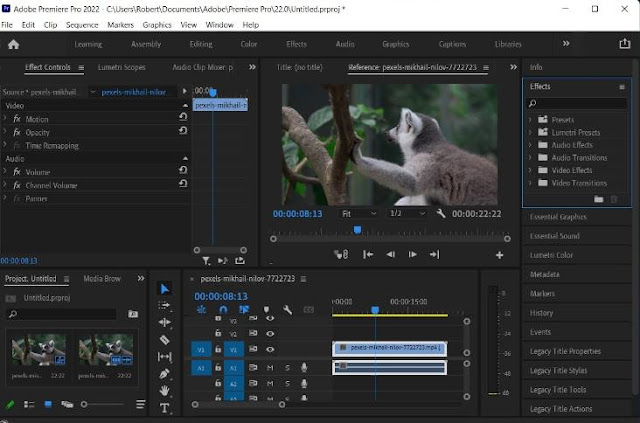
Task: Reset the Opacity effect
Action: (183, 131)
